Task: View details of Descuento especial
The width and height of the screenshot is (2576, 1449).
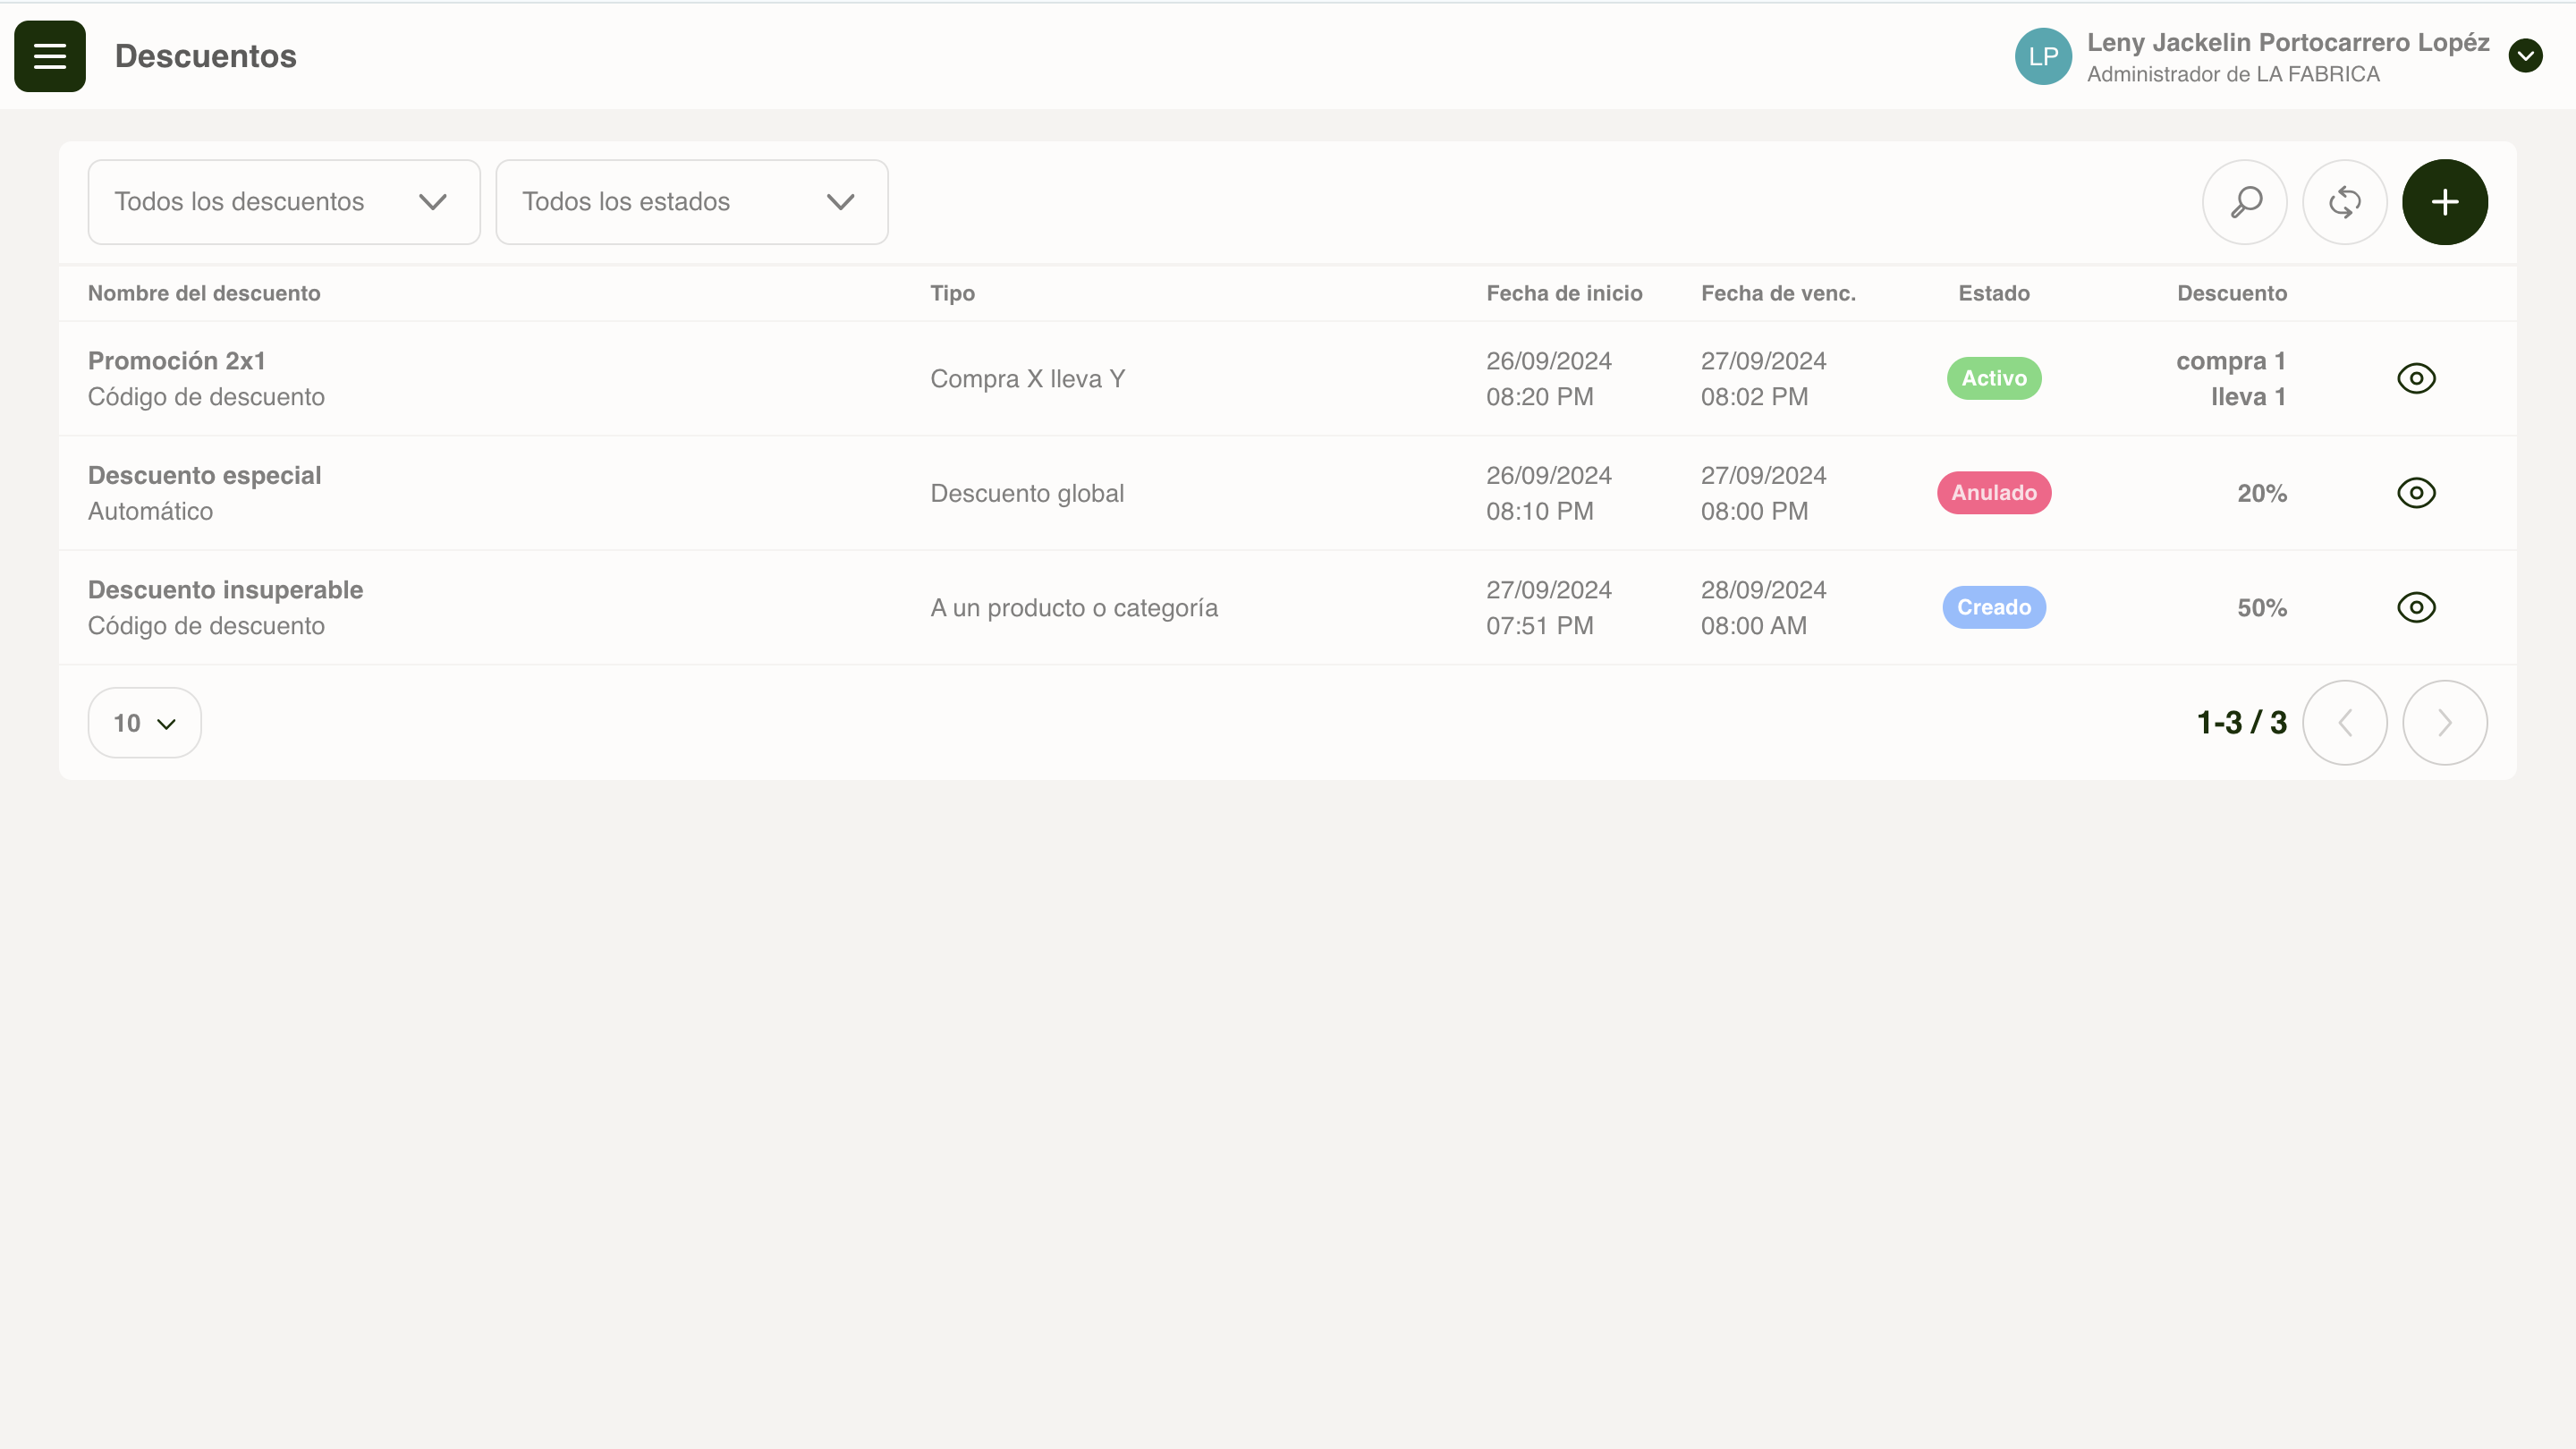Action: pos(2416,493)
